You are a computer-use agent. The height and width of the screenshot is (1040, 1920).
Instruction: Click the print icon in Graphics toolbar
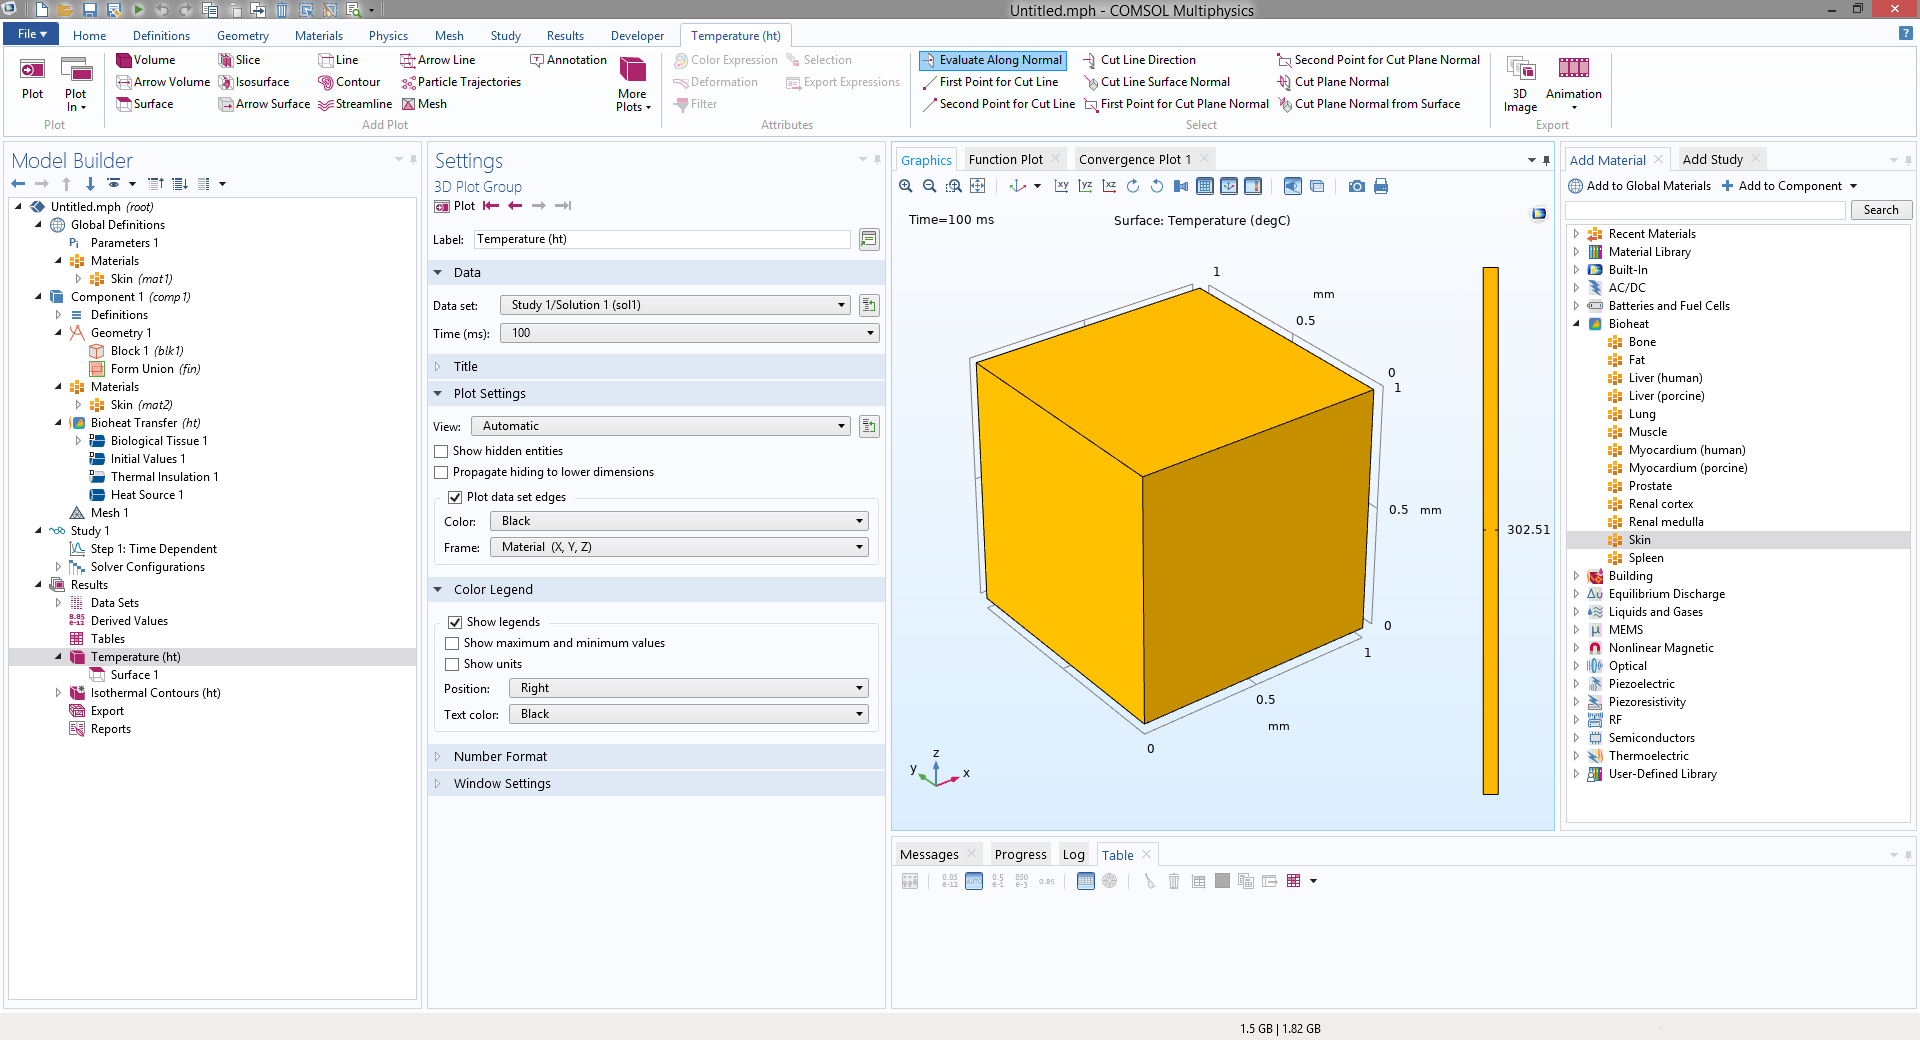(1381, 186)
